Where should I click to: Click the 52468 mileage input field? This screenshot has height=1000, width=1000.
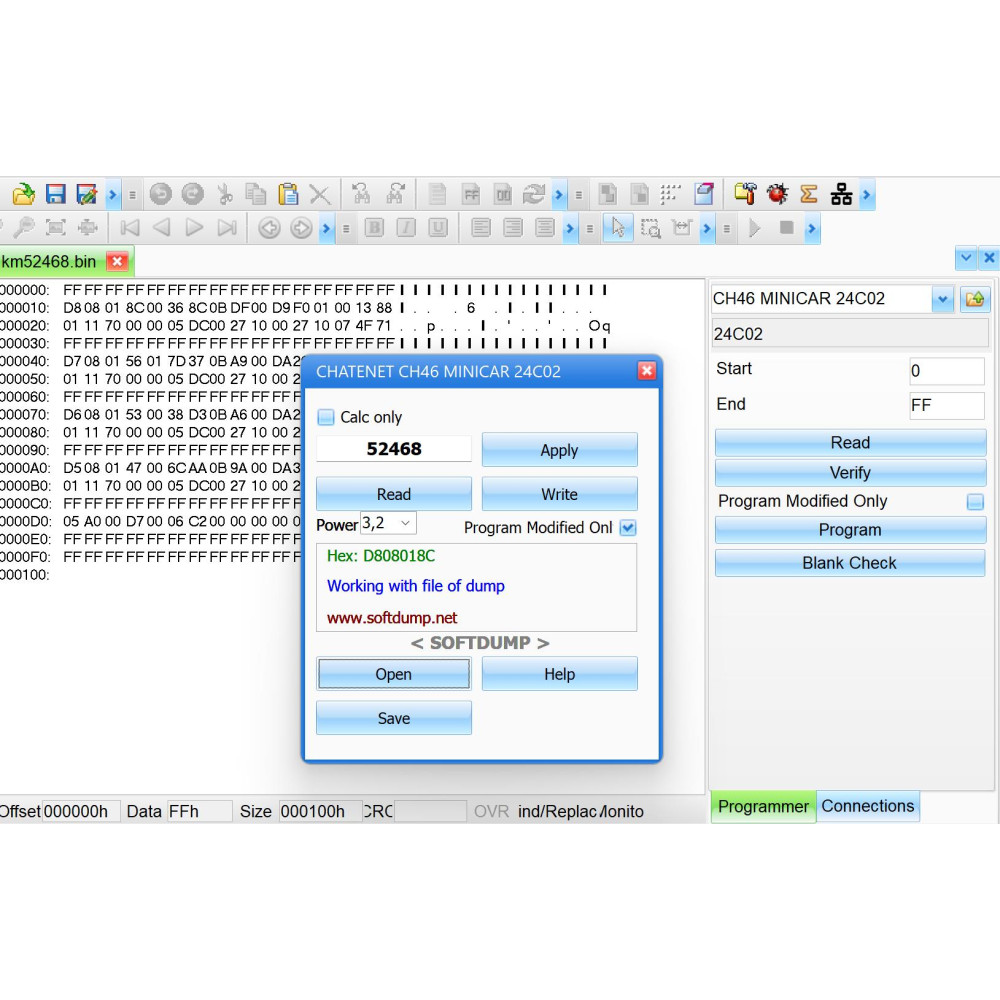point(393,449)
